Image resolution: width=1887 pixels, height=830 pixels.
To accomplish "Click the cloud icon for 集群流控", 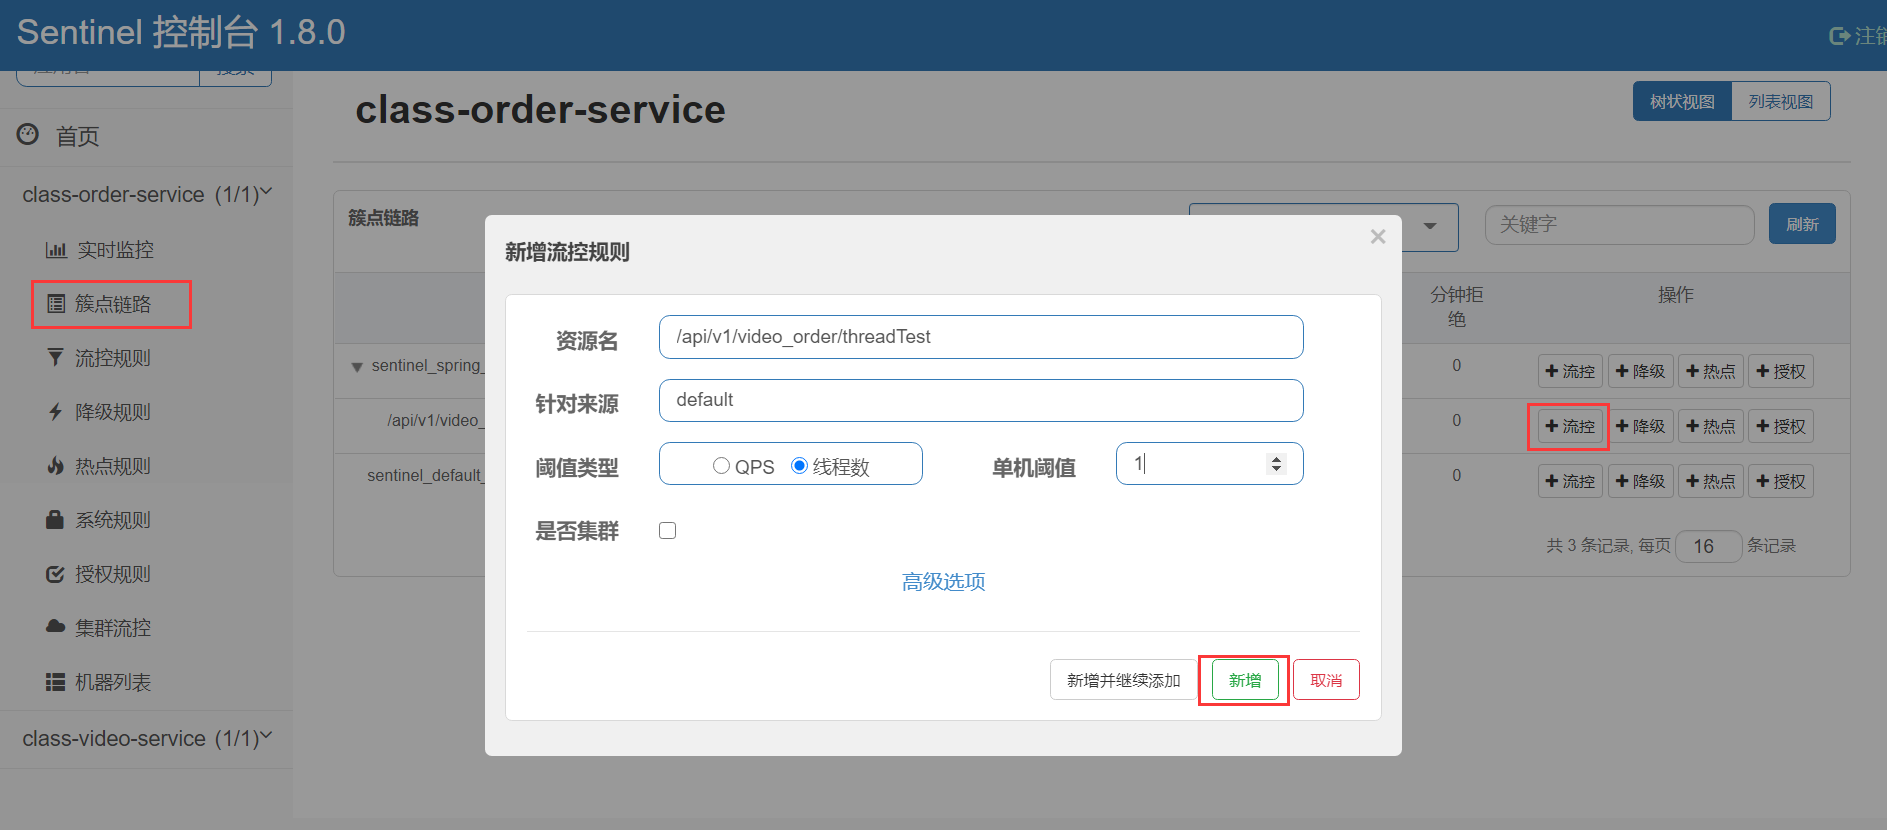I will point(56,626).
